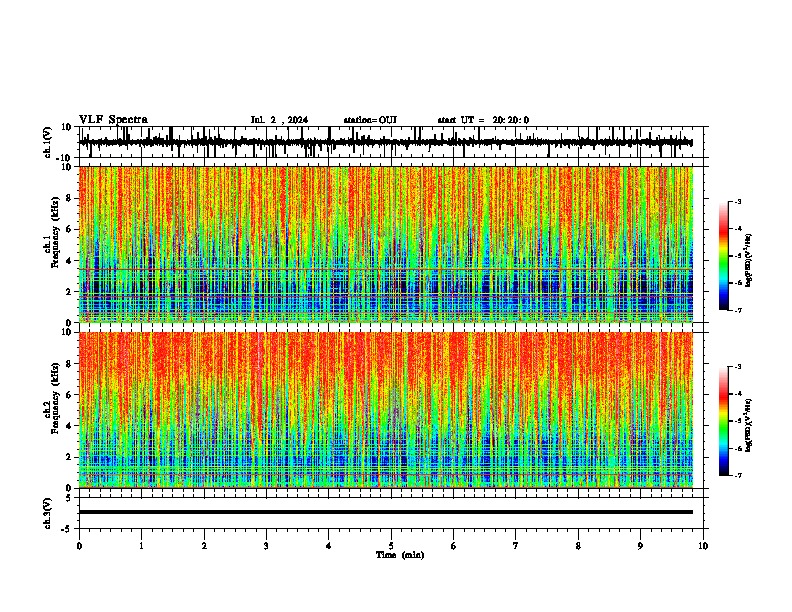
Task: Click the station name header text
Action: pos(370,120)
